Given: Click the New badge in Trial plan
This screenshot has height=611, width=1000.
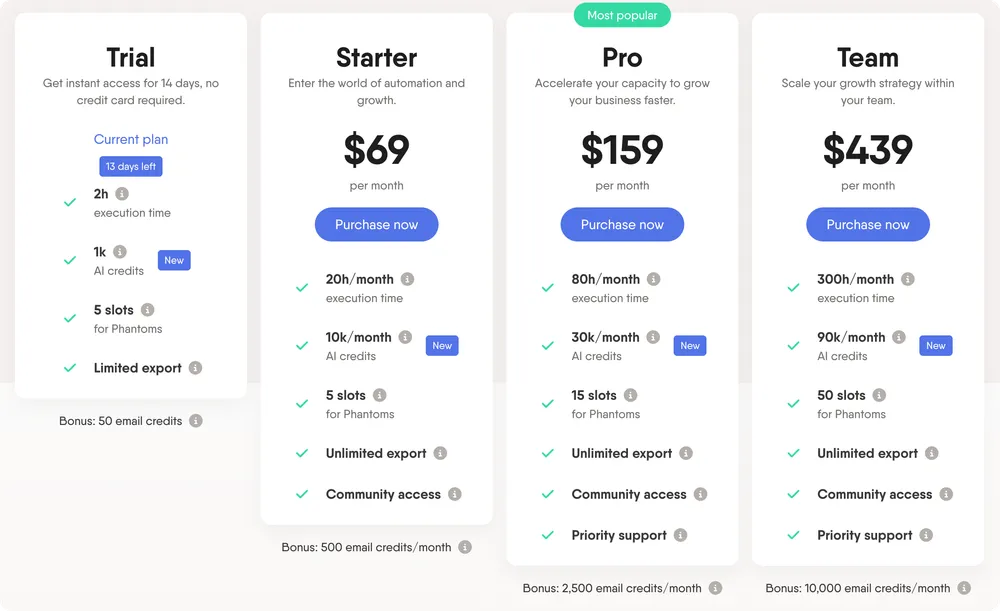Looking at the screenshot, I should 174,260.
